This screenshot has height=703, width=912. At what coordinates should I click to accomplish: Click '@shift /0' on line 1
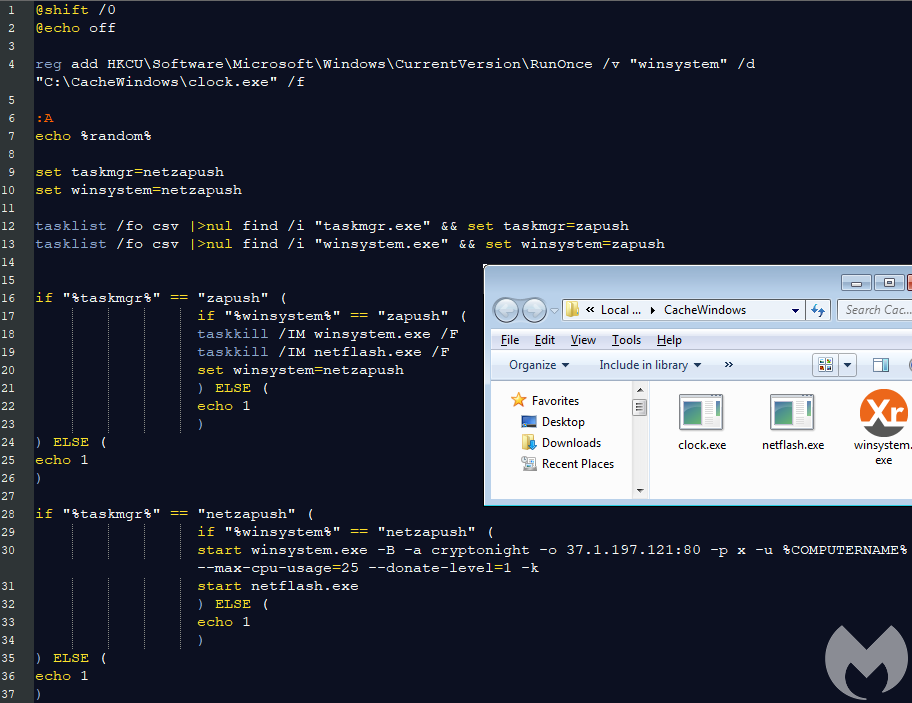[x=76, y=10]
